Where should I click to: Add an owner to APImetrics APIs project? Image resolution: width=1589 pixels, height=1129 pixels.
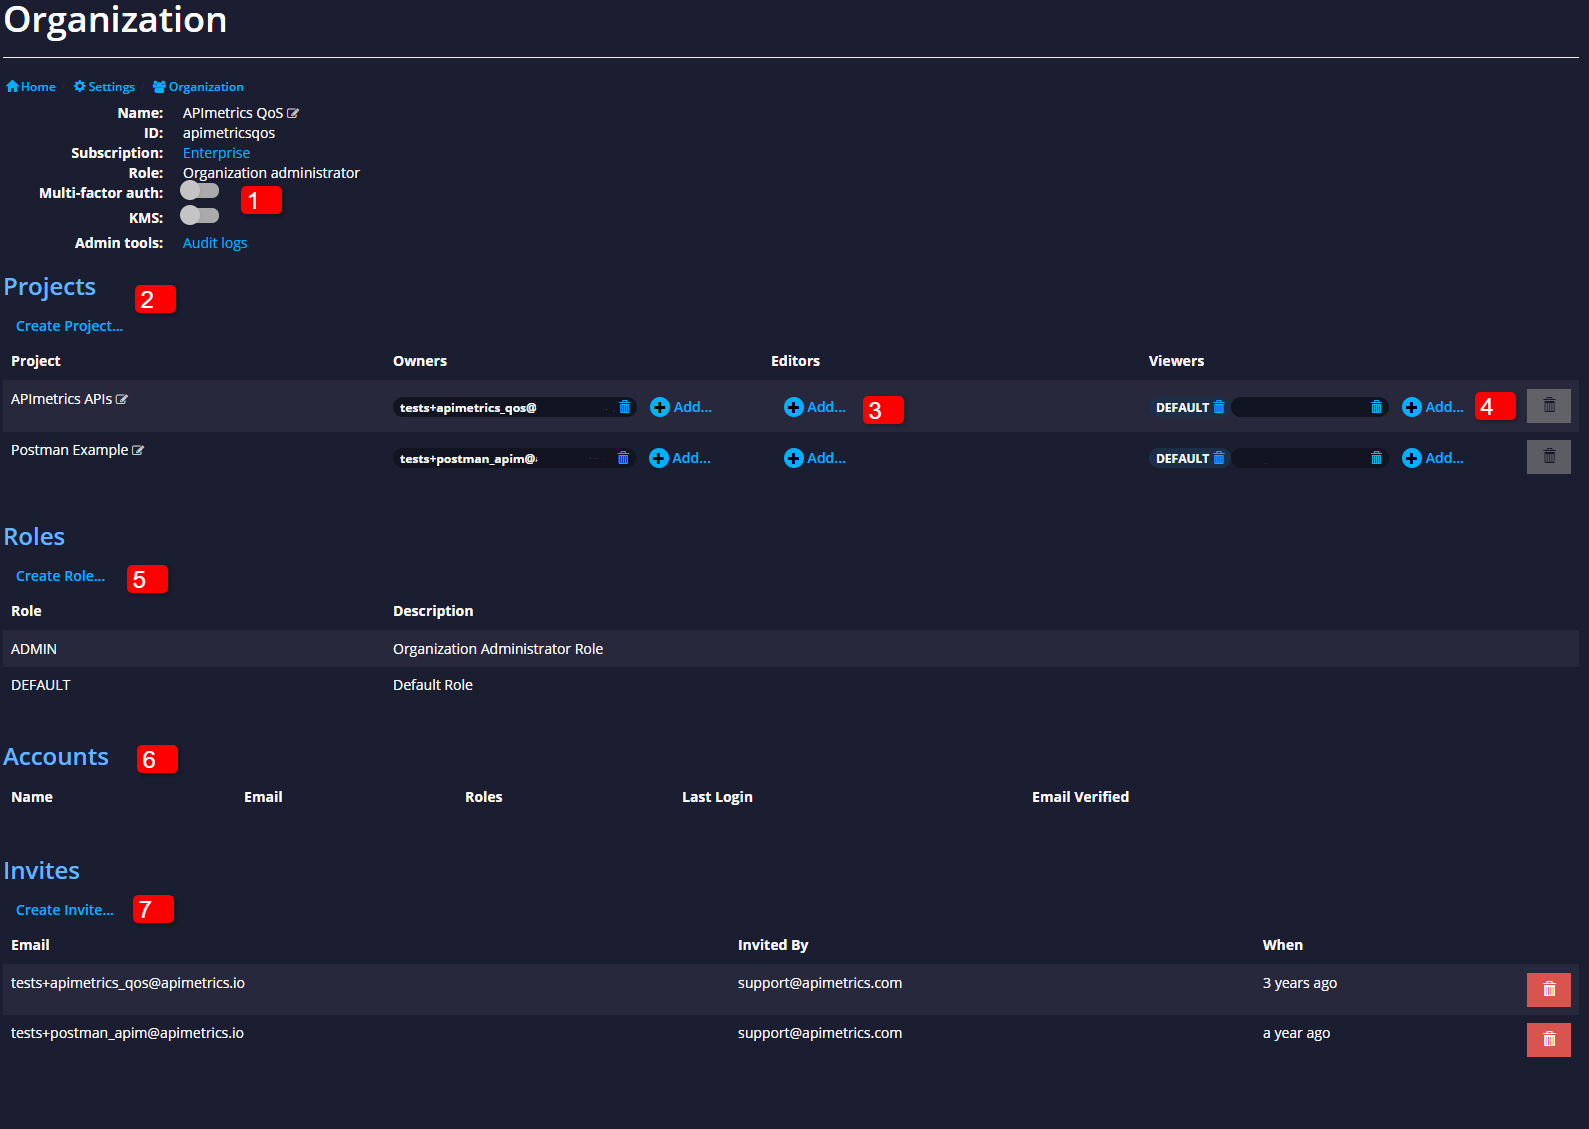681,407
